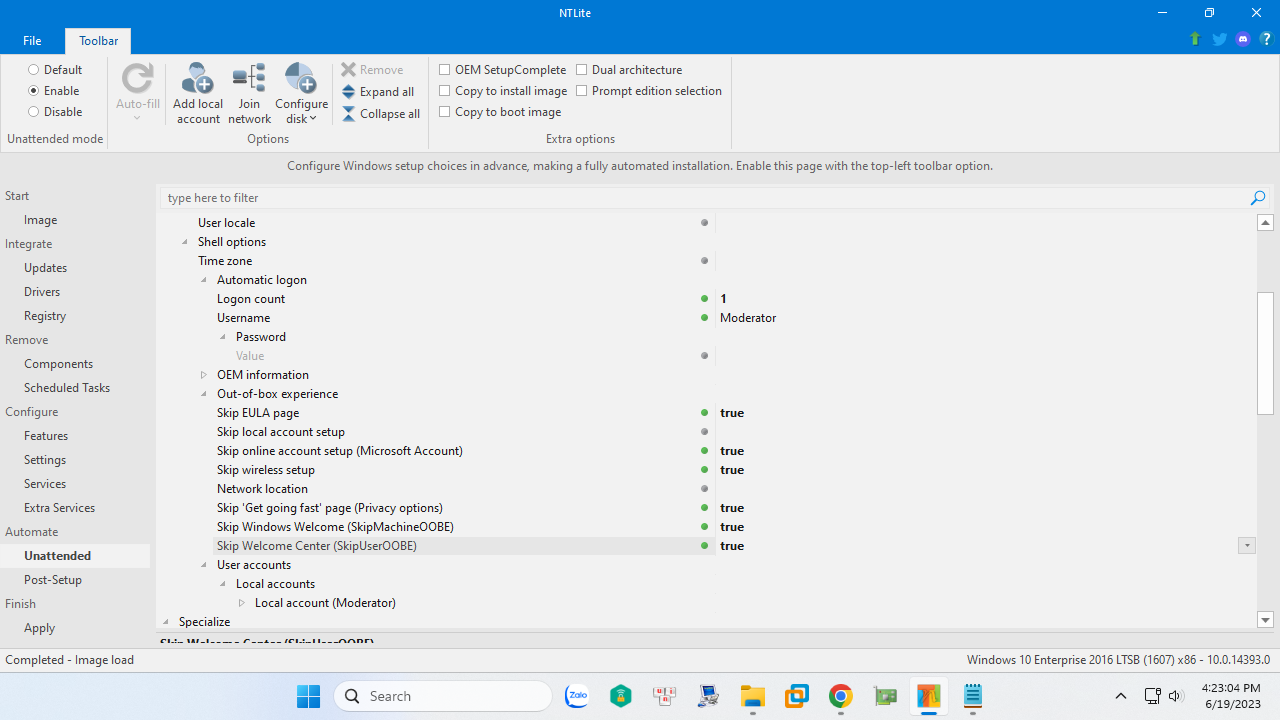Viewport: 1280px width, 720px height.
Task: Open File Explorer from the taskbar
Action: click(753, 696)
